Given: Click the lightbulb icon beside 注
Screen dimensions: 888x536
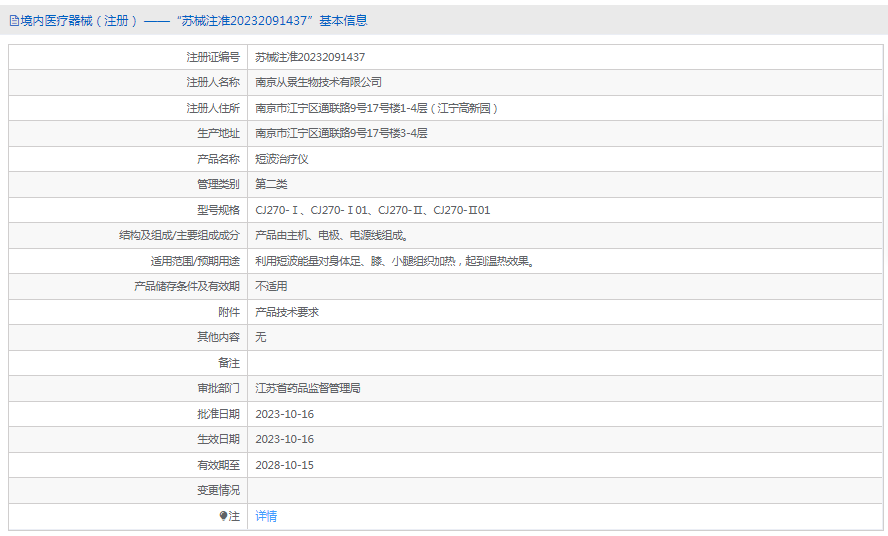Looking at the screenshot, I should 223,516.
